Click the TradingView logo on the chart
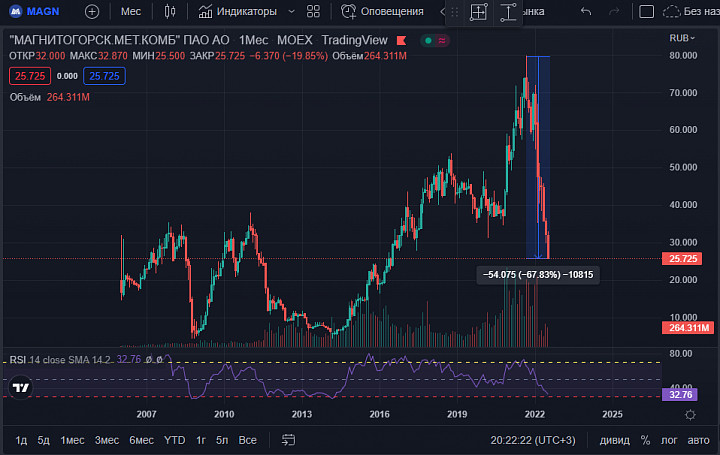720x455 pixels. pos(21,388)
